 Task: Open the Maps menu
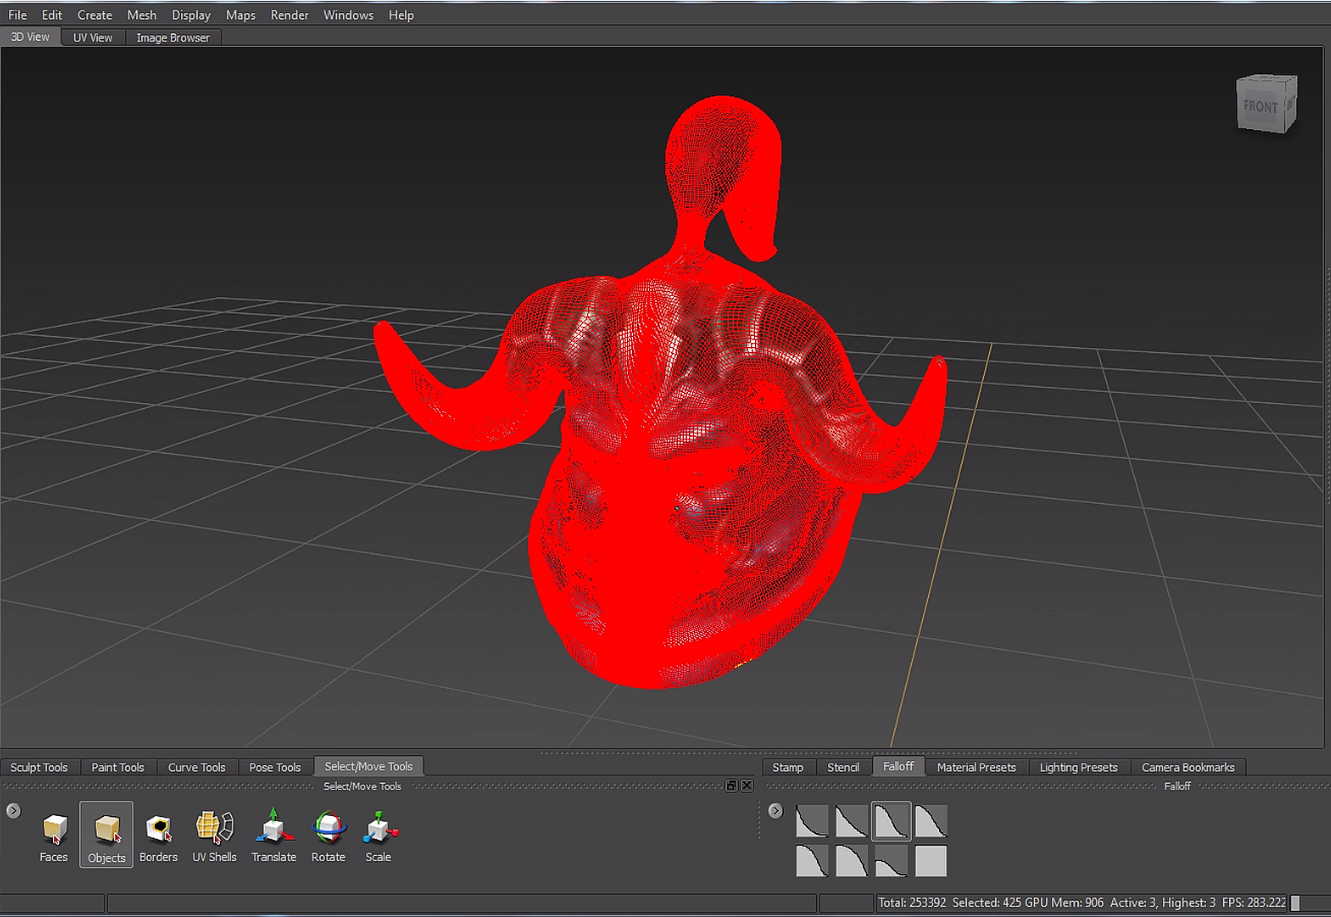[x=240, y=14]
